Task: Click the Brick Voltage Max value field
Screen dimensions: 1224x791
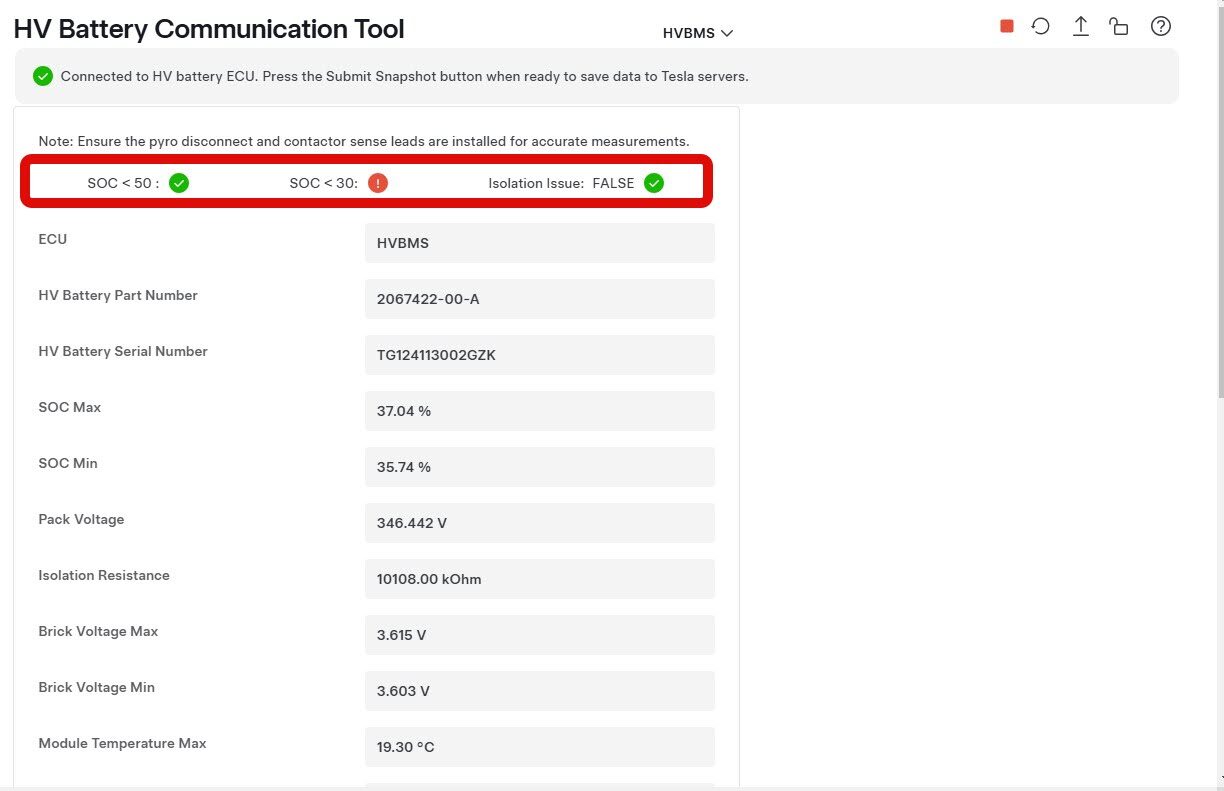Action: click(x=539, y=635)
